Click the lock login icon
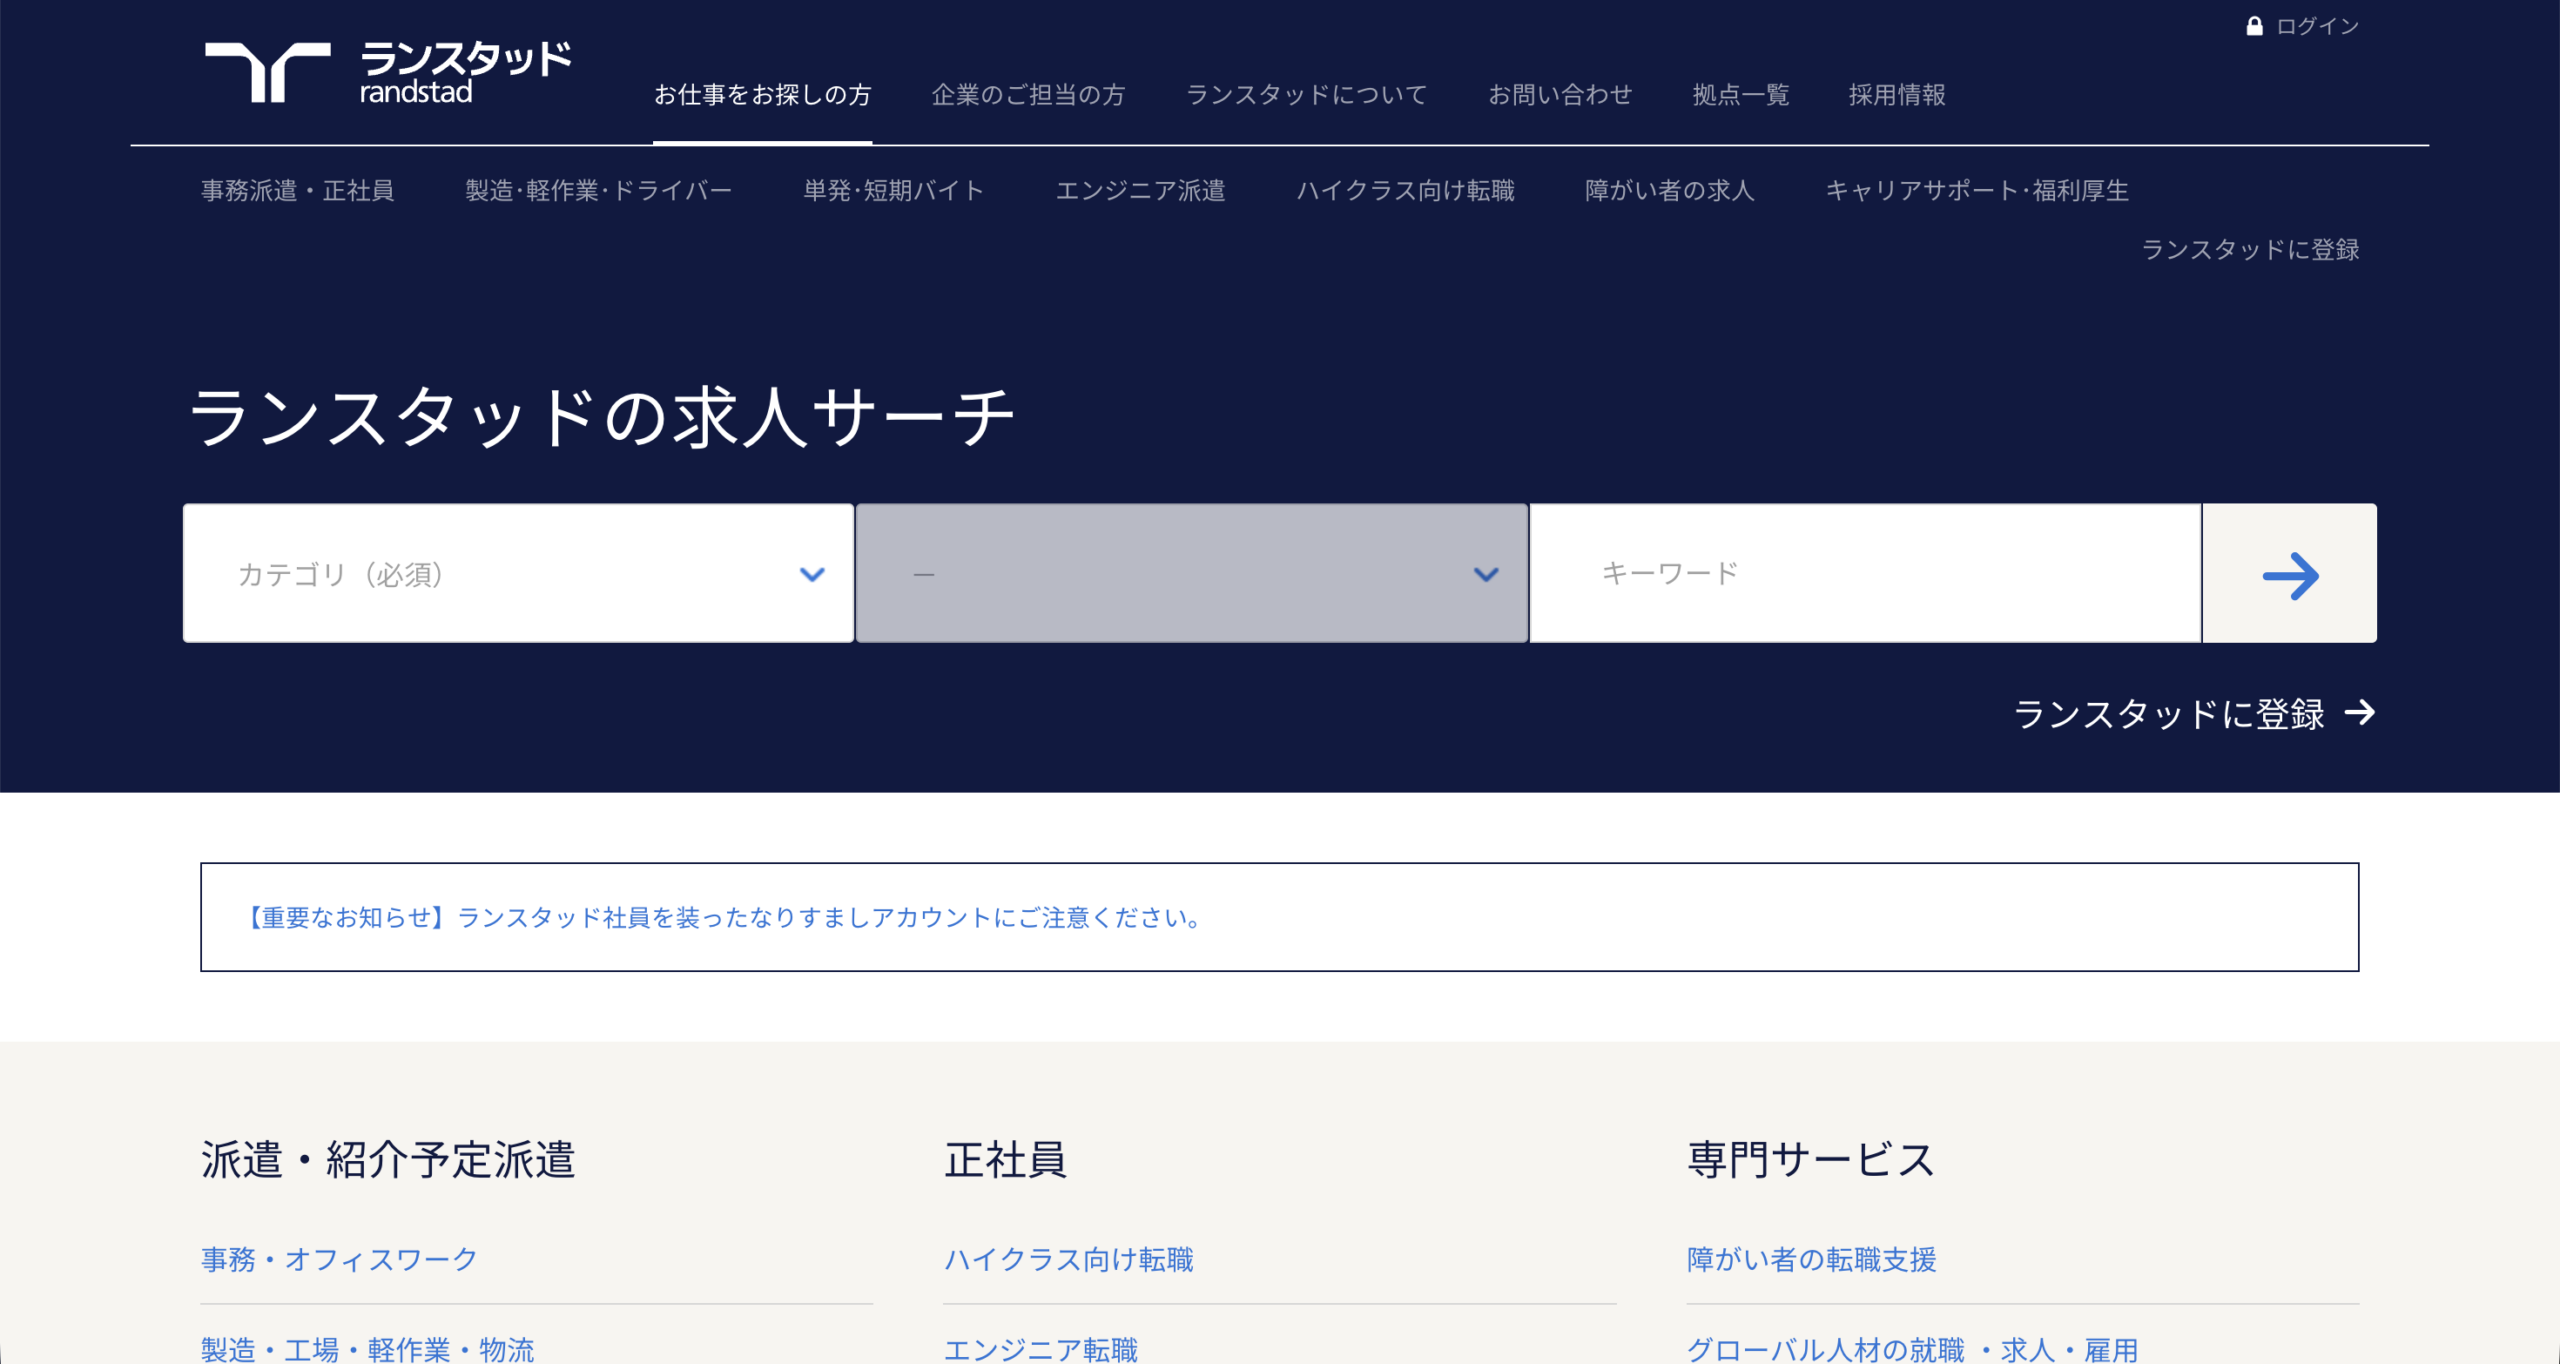Viewport: 2560px width, 1364px height. point(2254,26)
